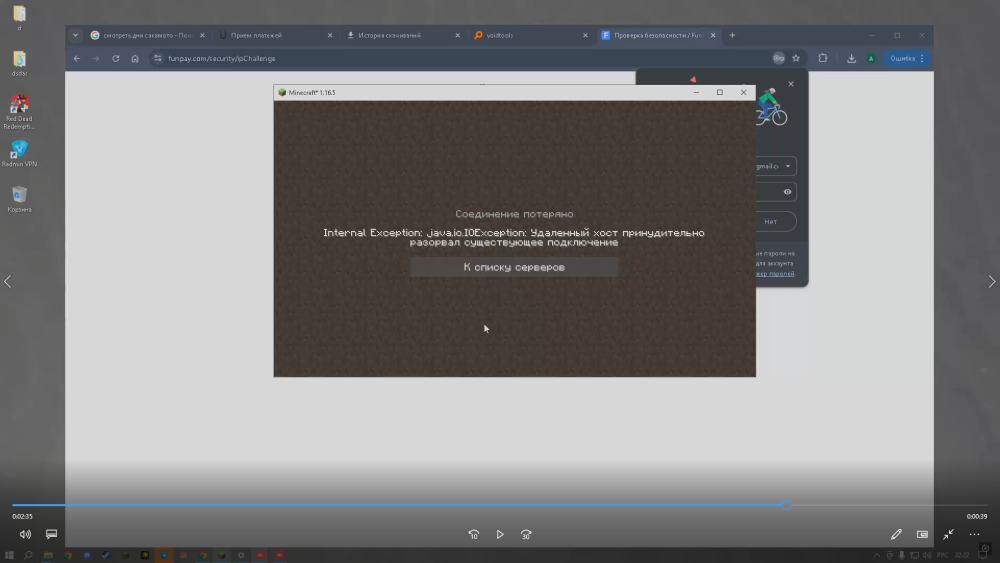Click Chrome home button
The width and height of the screenshot is (1000, 563).
(135, 58)
